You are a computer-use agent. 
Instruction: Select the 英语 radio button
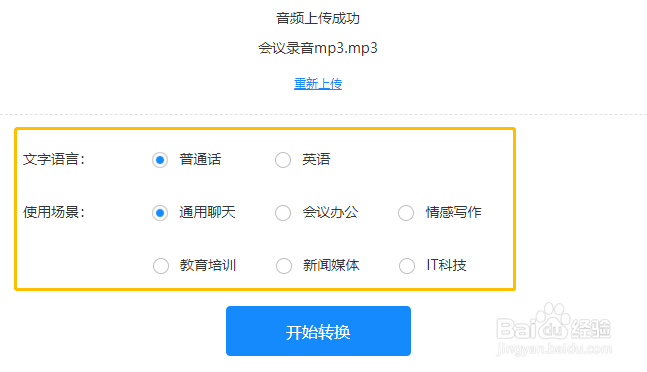coord(283,160)
